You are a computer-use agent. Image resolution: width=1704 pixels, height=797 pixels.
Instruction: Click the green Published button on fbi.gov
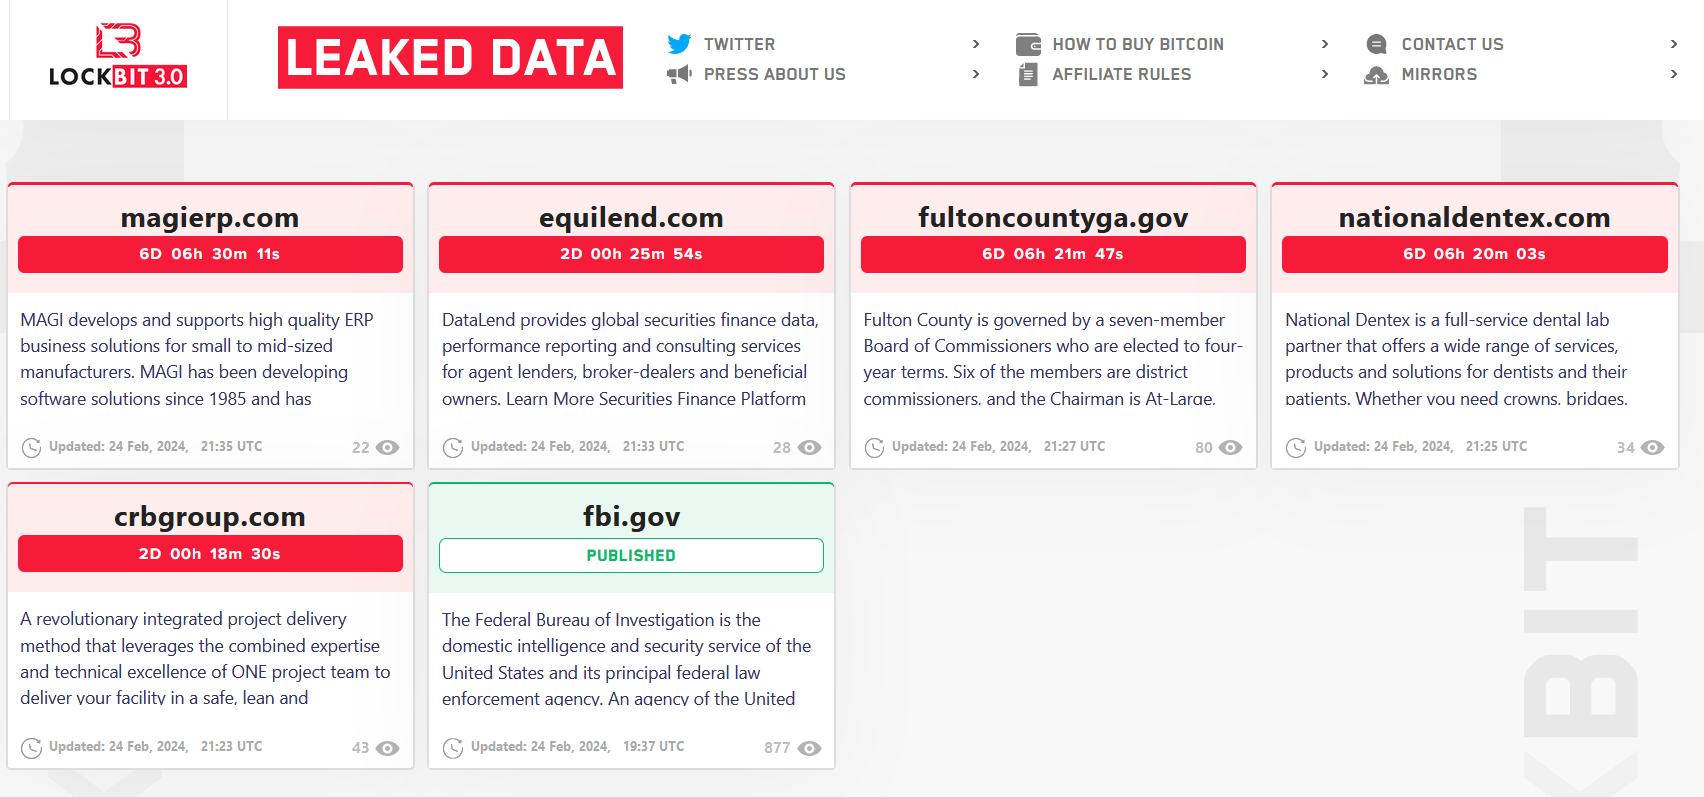[x=631, y=555]
